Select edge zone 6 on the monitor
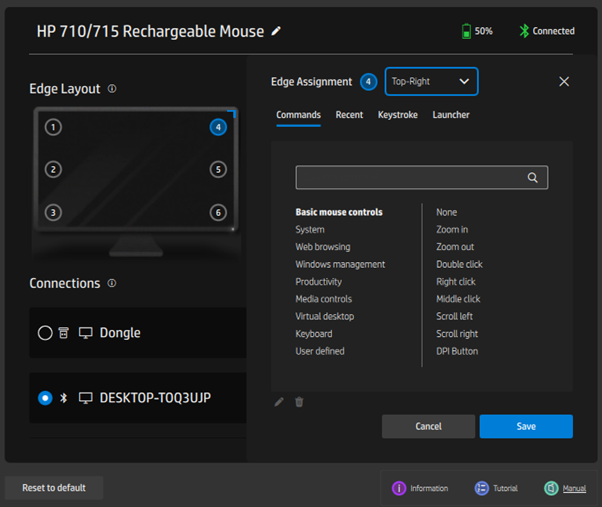602x507 pixels. tap(218, 212)
